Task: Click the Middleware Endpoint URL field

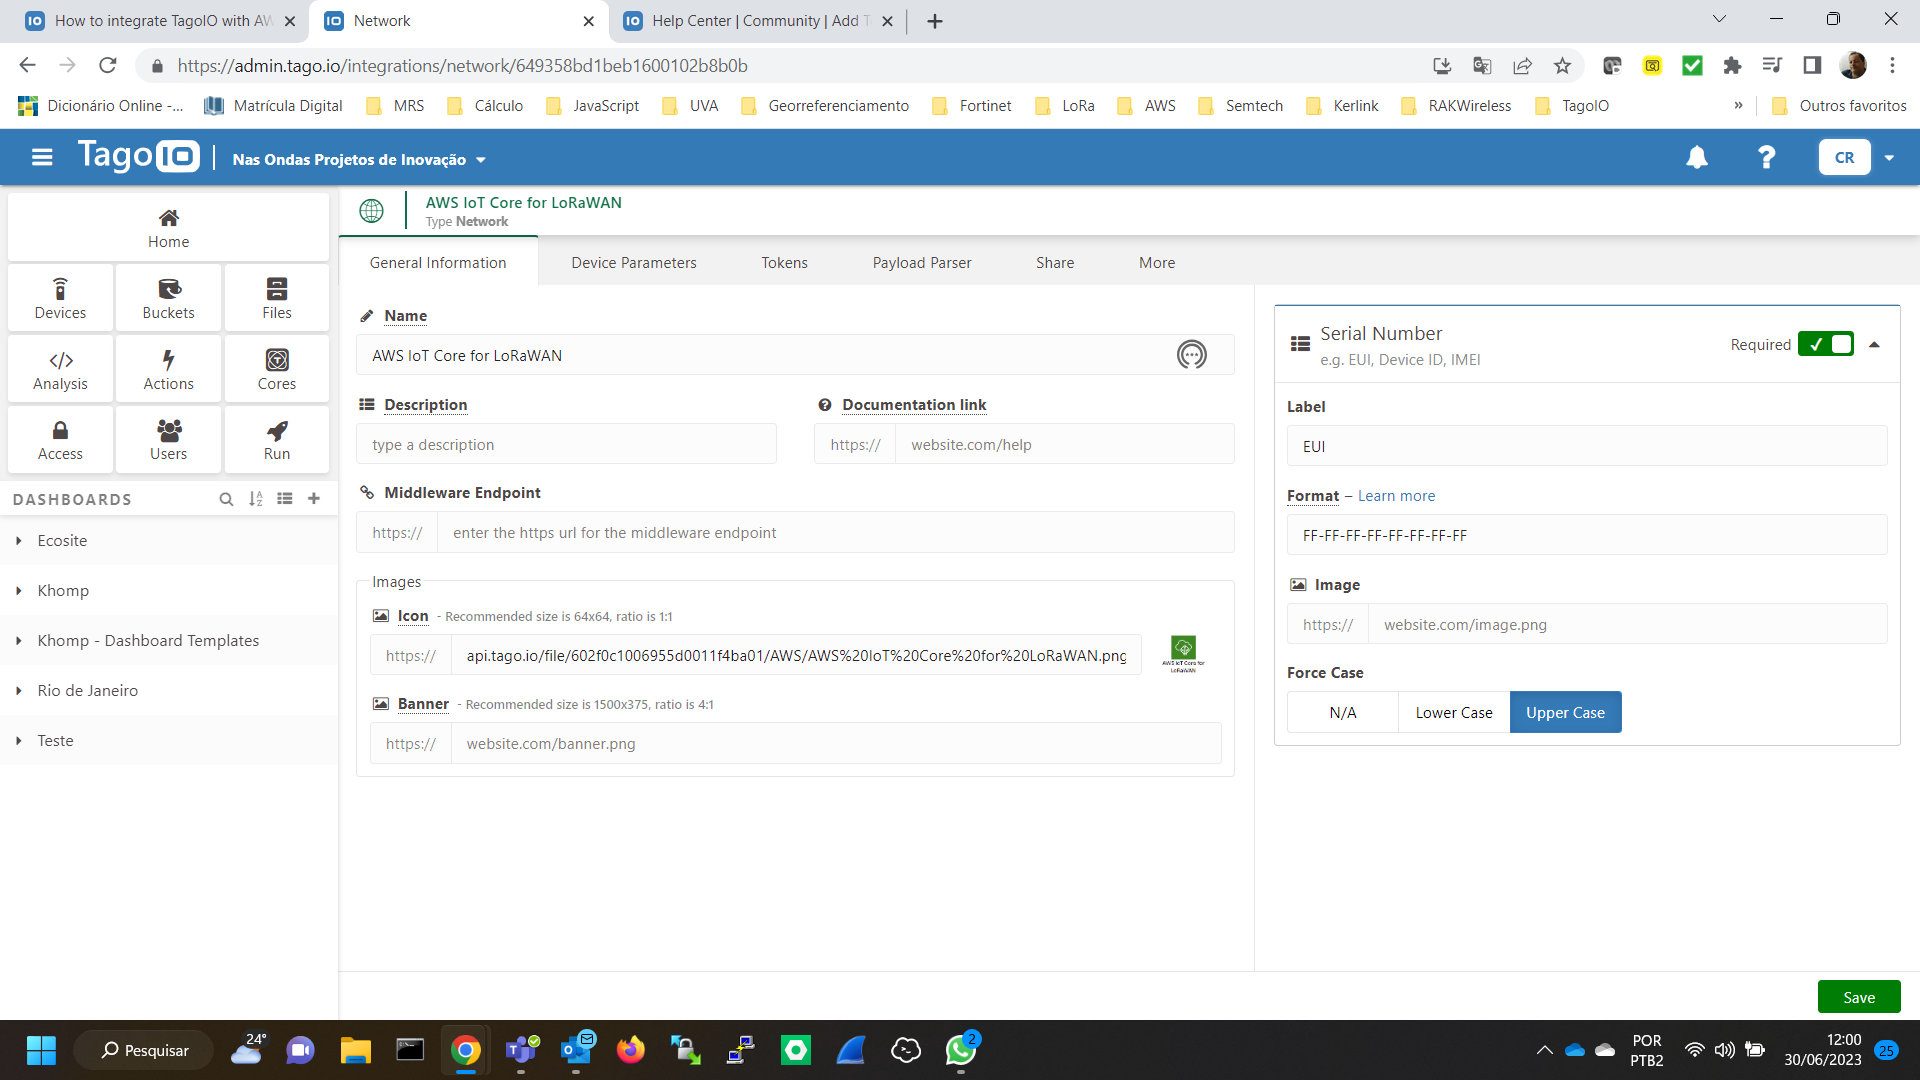Action: coord(834,533)
